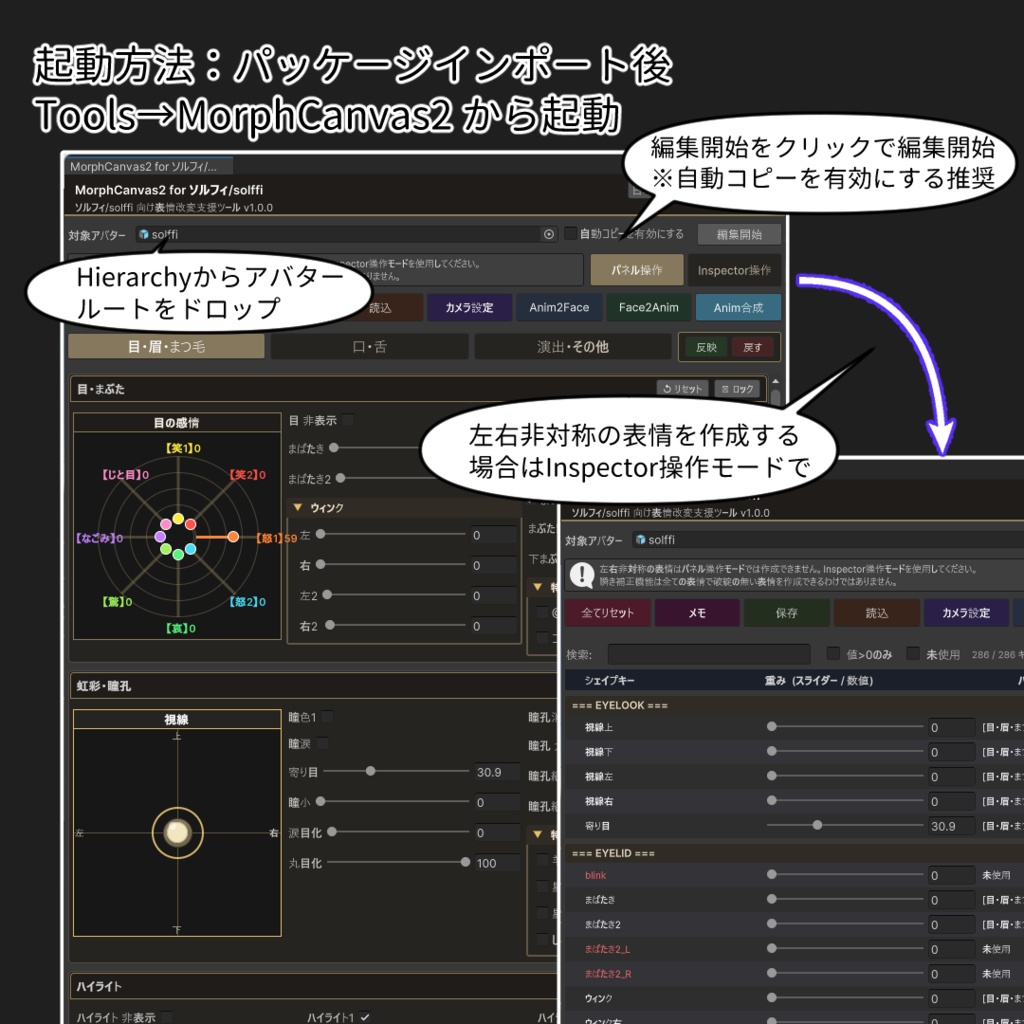Screen dimensions: 1024x1024
Task: Click the Anim2Face button
Action: coord(559,308)
